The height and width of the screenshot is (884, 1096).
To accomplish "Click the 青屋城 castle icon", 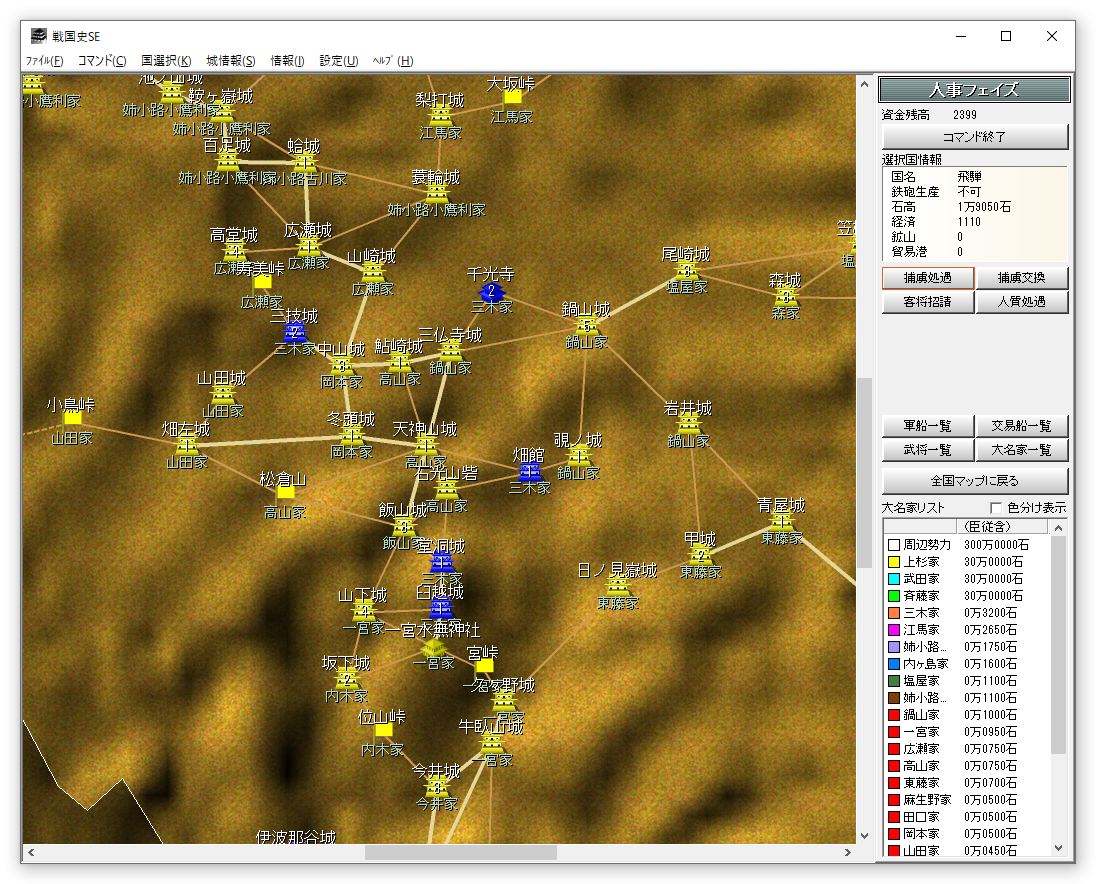I will [781, 521].
